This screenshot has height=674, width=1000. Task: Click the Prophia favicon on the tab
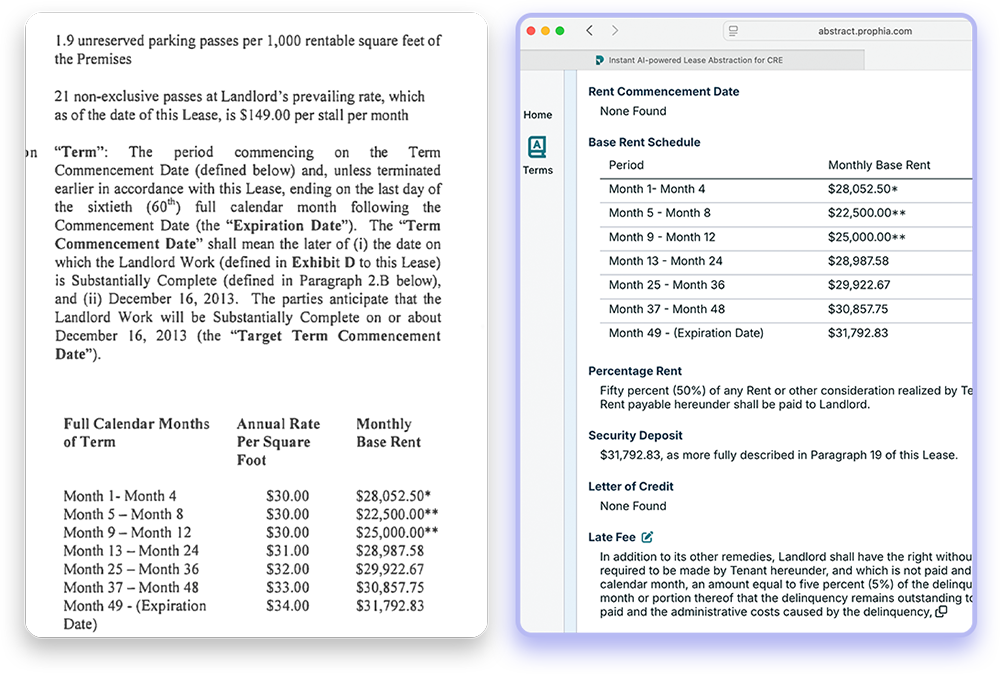(599, 60)
